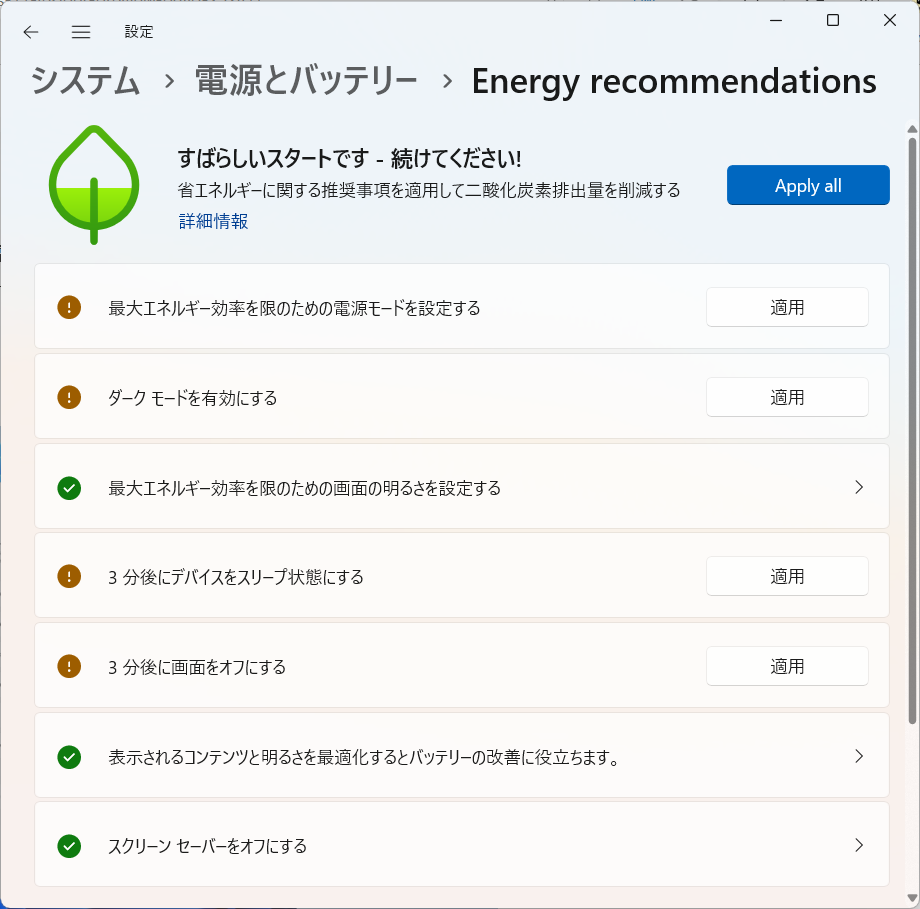Viewport: 920px width, 909px height.
Task: Apply 3 分後に画面をオフにする setting
Action: [x=787, y=666]
